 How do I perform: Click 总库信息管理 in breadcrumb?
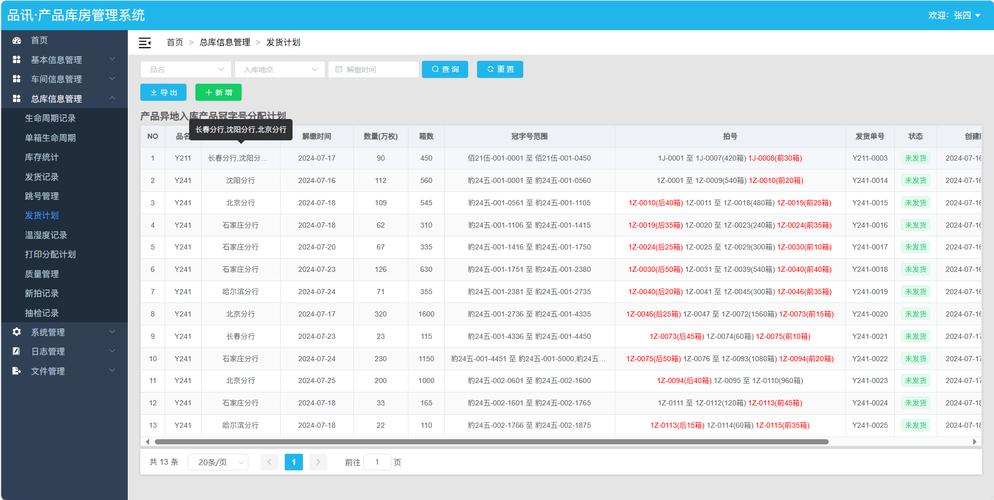click(x=224, y=42)
